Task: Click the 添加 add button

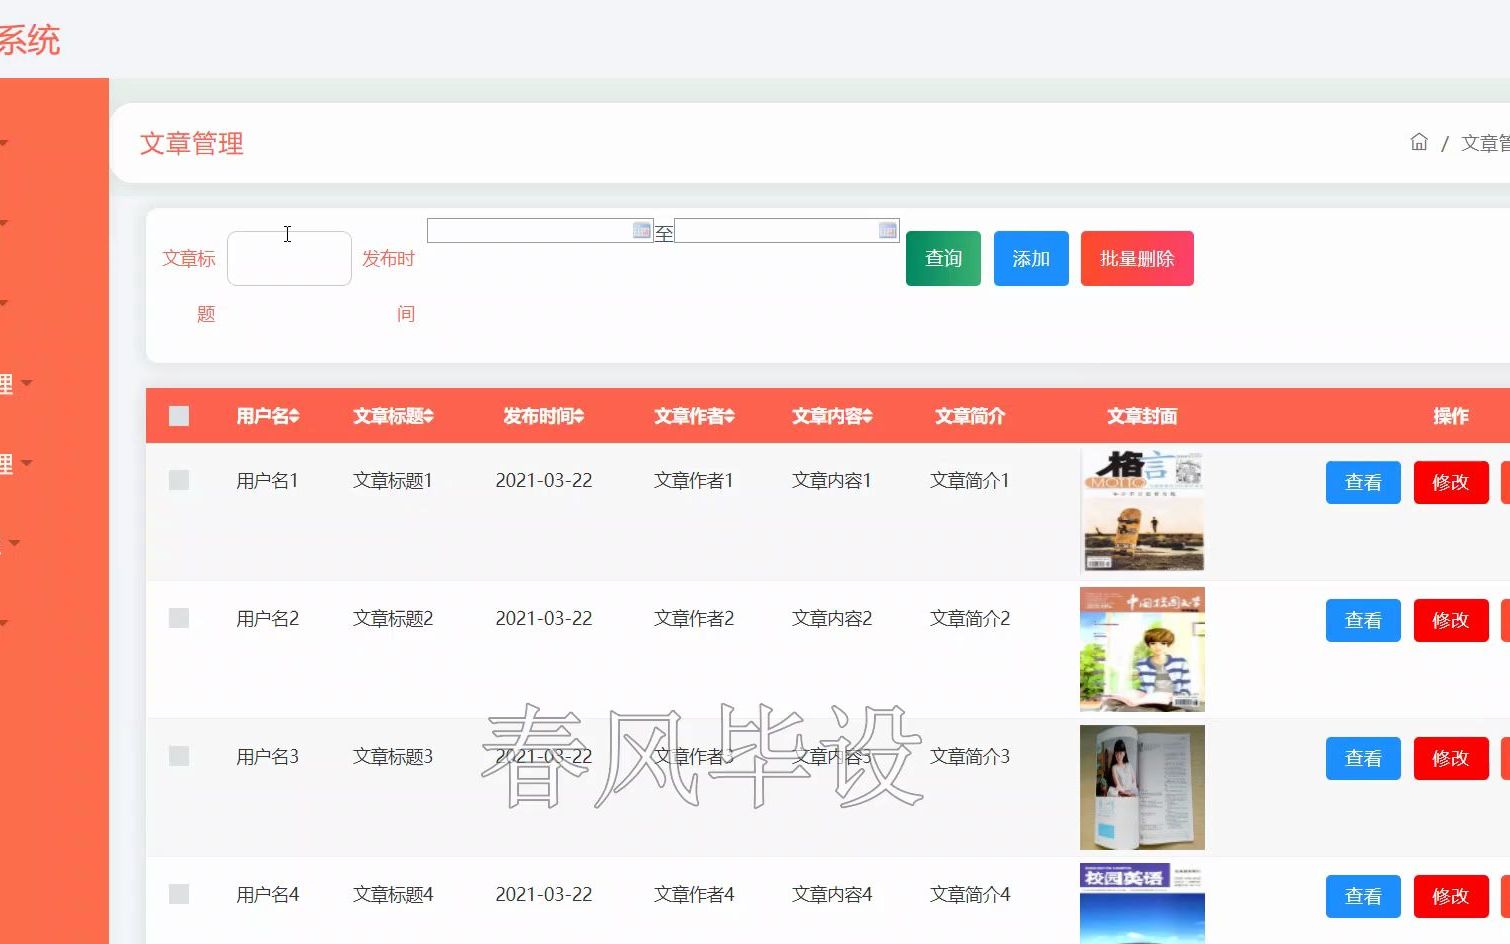Action: coord(1031,258)
